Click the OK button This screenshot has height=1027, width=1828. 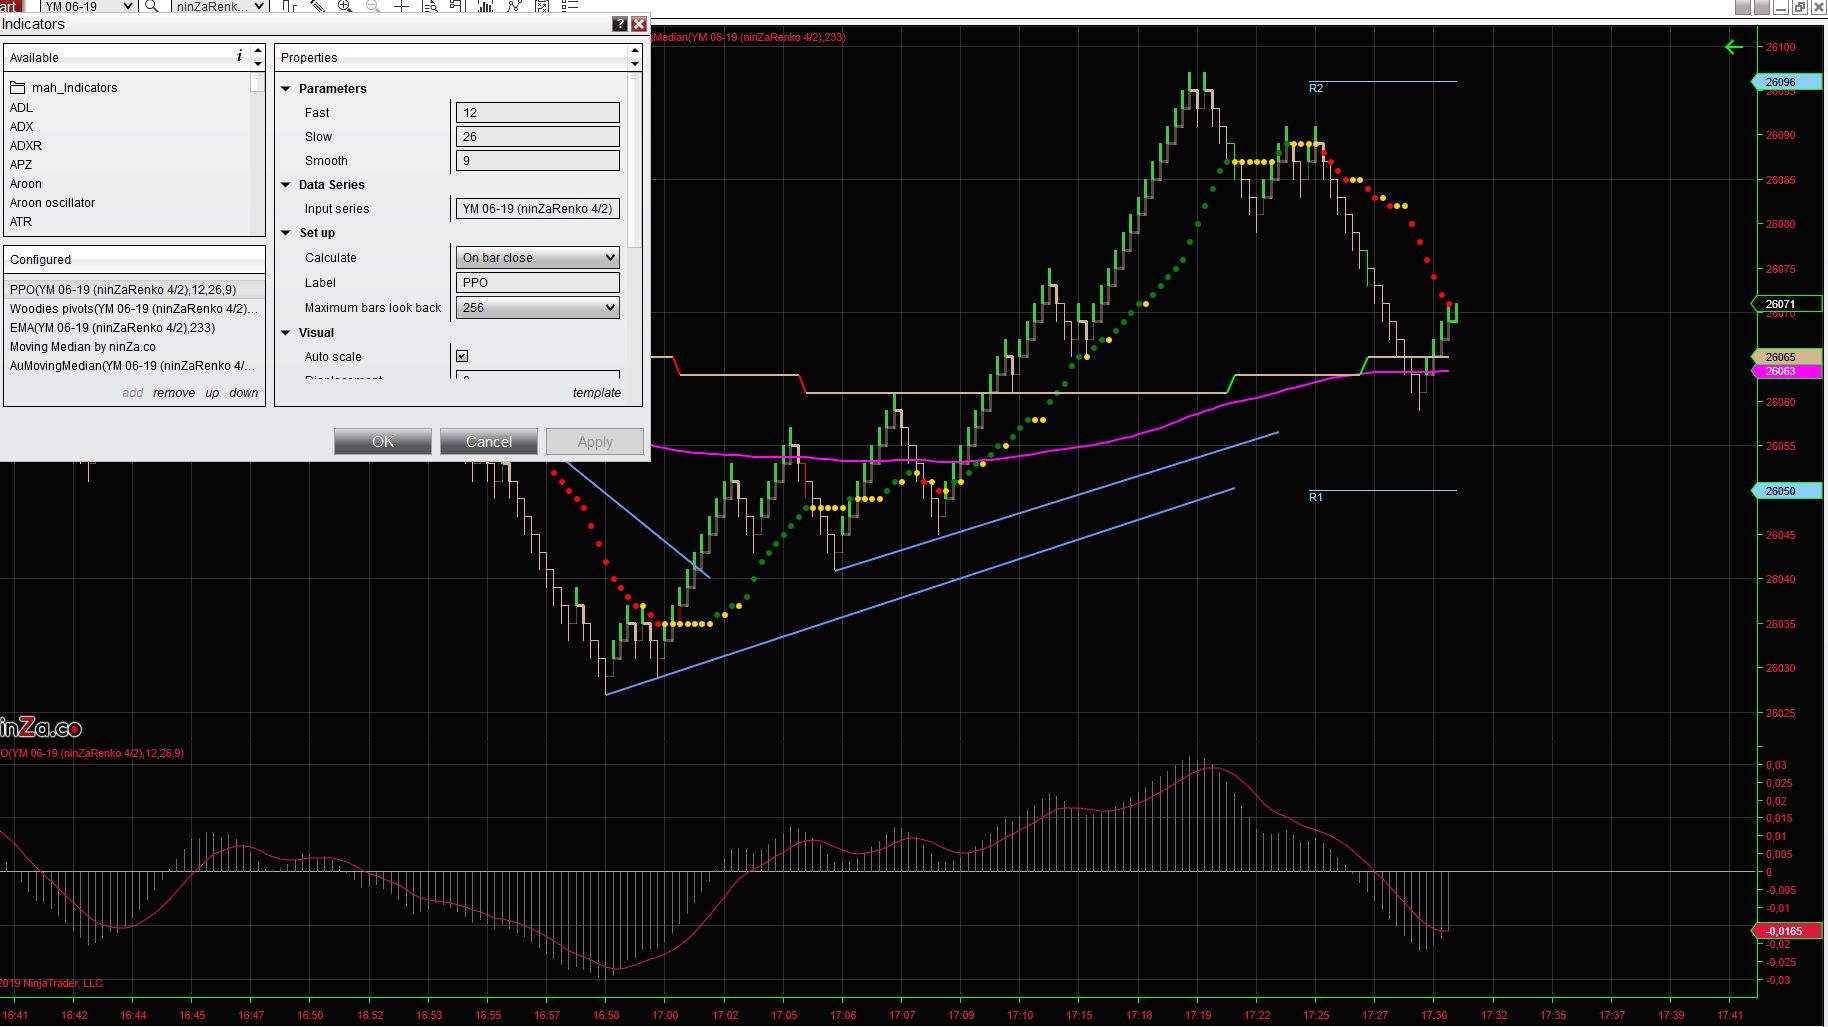click(x=383, y=442)
